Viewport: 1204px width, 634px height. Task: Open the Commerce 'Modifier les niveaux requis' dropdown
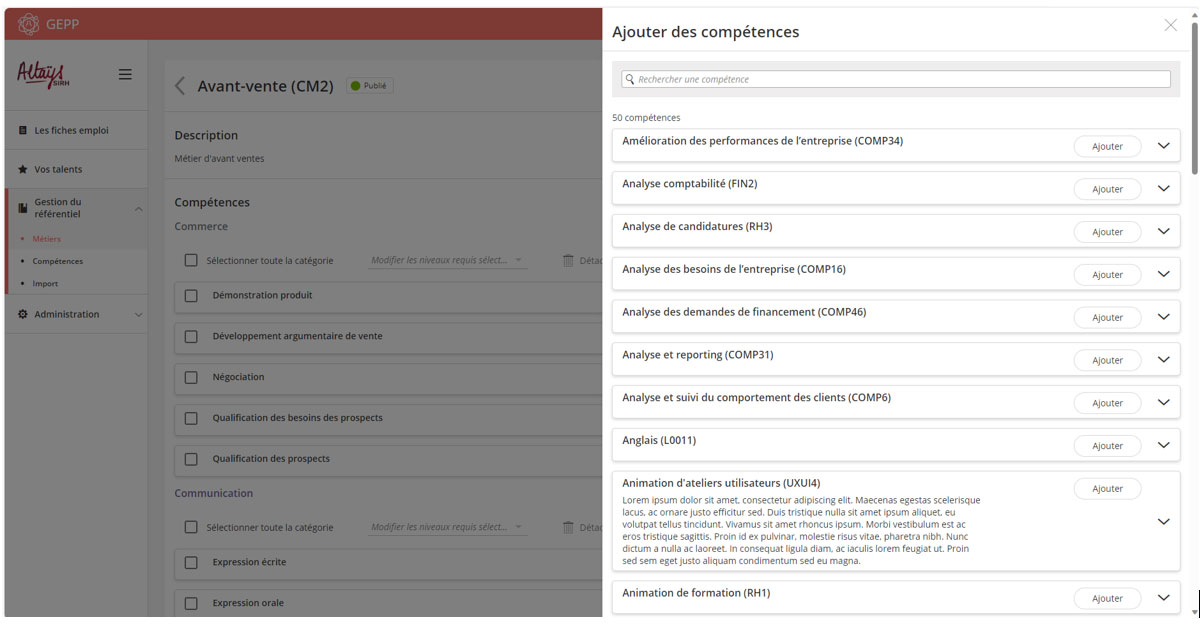(446, 260)
